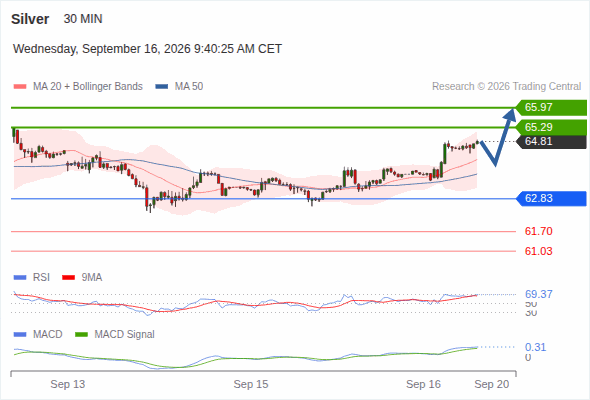Click the 30 MIN timeframe label
The height and width of the screenshot is (400, 590).
pos(83,19)
